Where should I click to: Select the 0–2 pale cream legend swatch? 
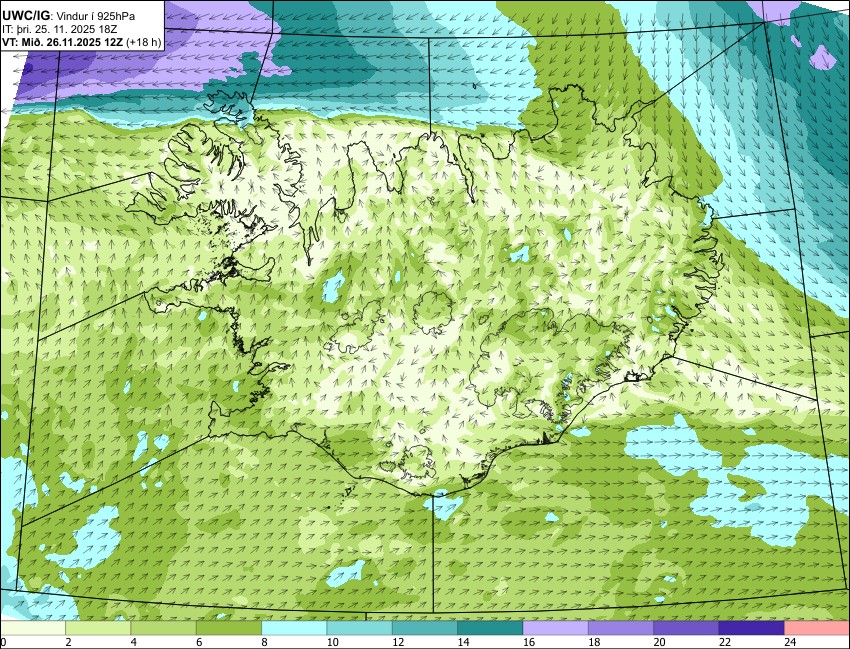point(33,628)
